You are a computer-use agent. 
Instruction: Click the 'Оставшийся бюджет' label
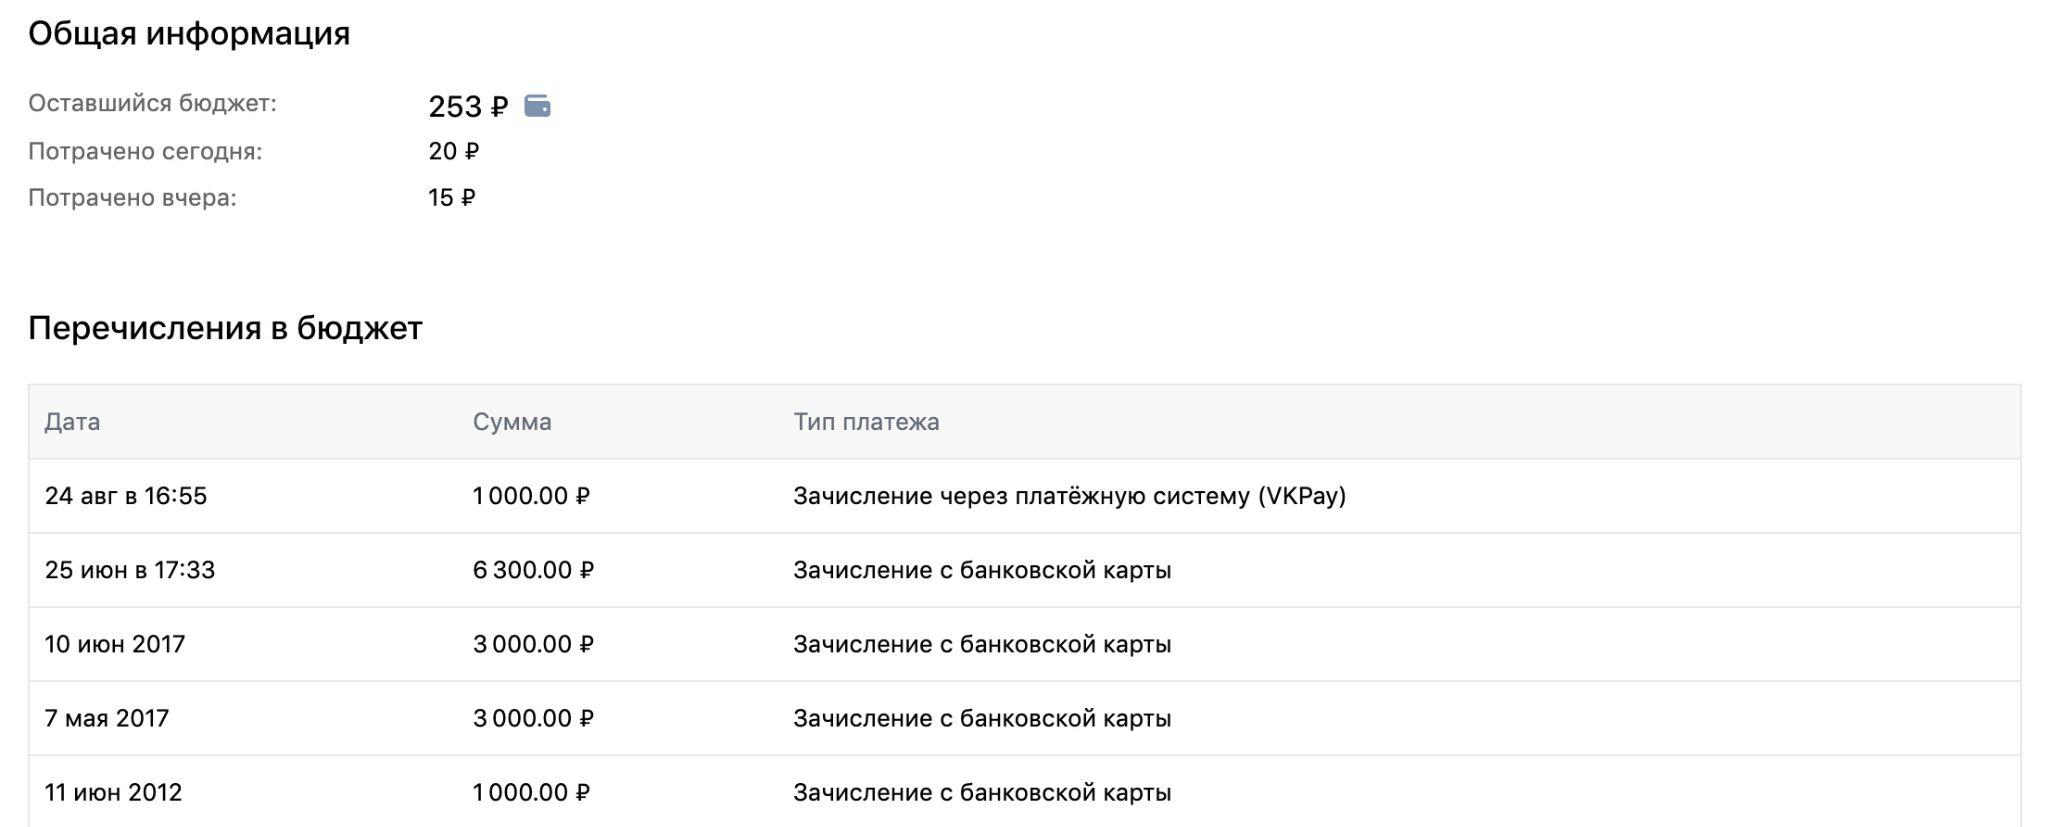point(152,103)
